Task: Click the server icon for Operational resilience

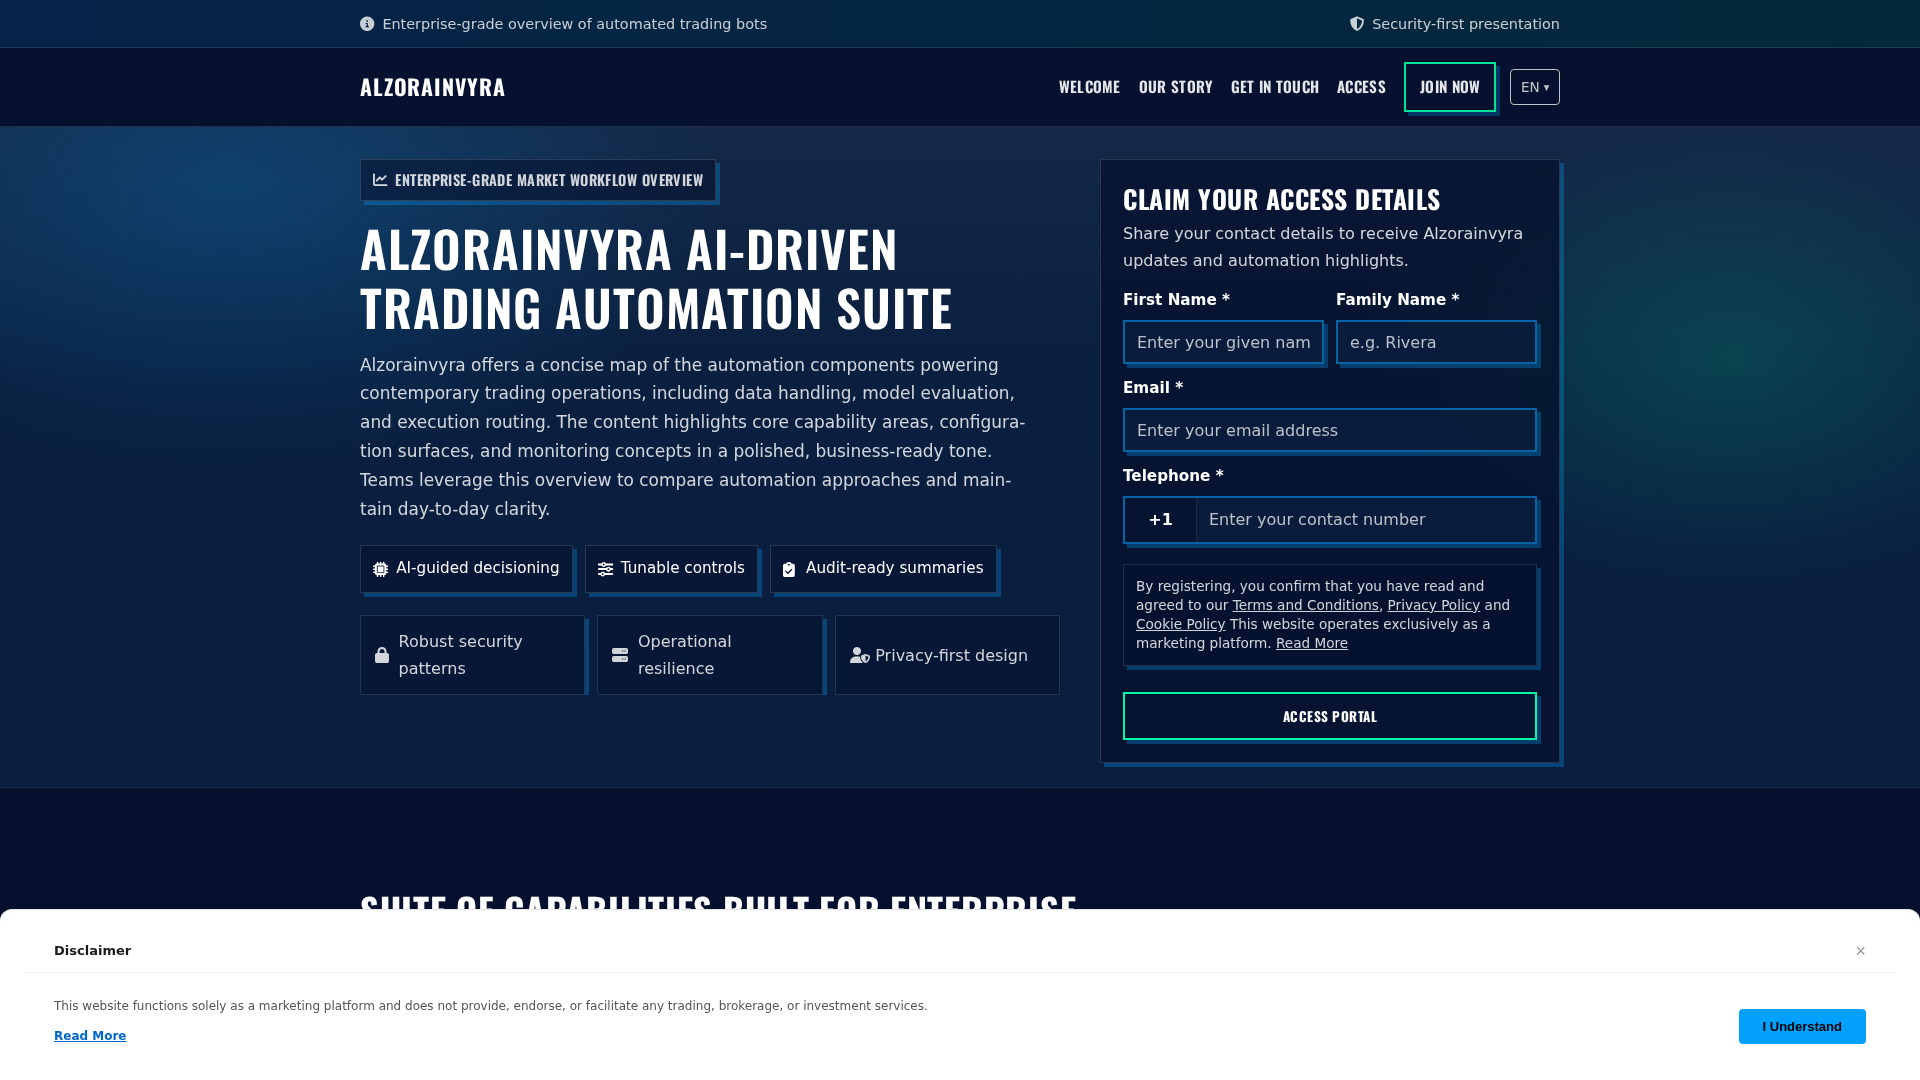Action: (620, 655)
